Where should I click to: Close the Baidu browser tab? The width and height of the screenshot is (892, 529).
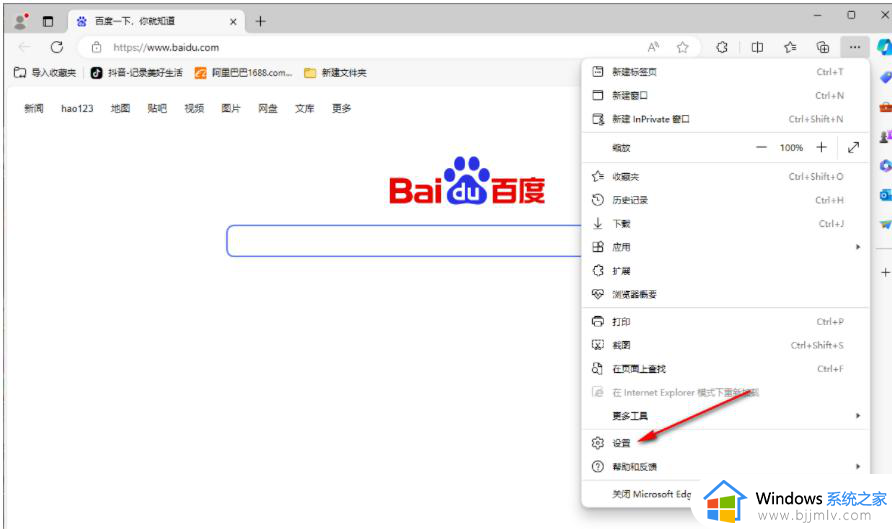[x=233, y=22]
